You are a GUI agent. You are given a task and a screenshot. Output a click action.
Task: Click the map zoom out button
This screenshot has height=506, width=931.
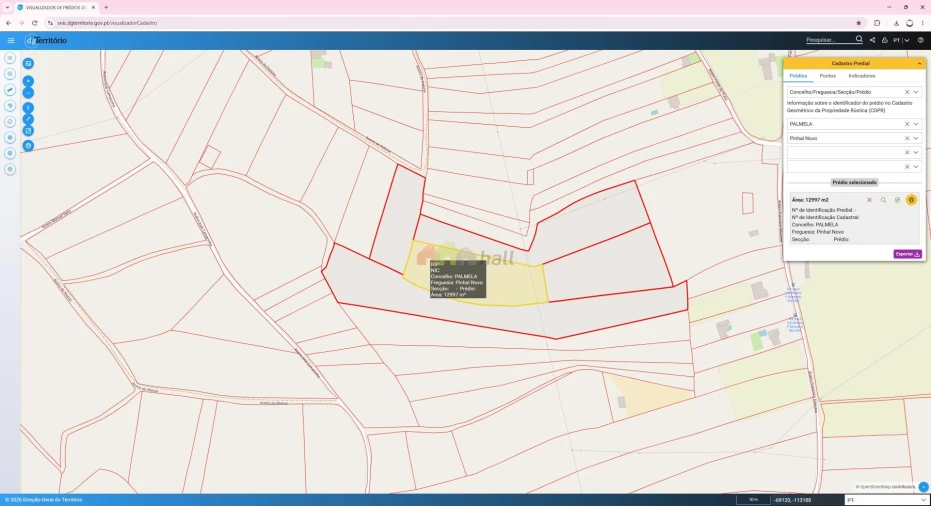(x=28, y=93)
